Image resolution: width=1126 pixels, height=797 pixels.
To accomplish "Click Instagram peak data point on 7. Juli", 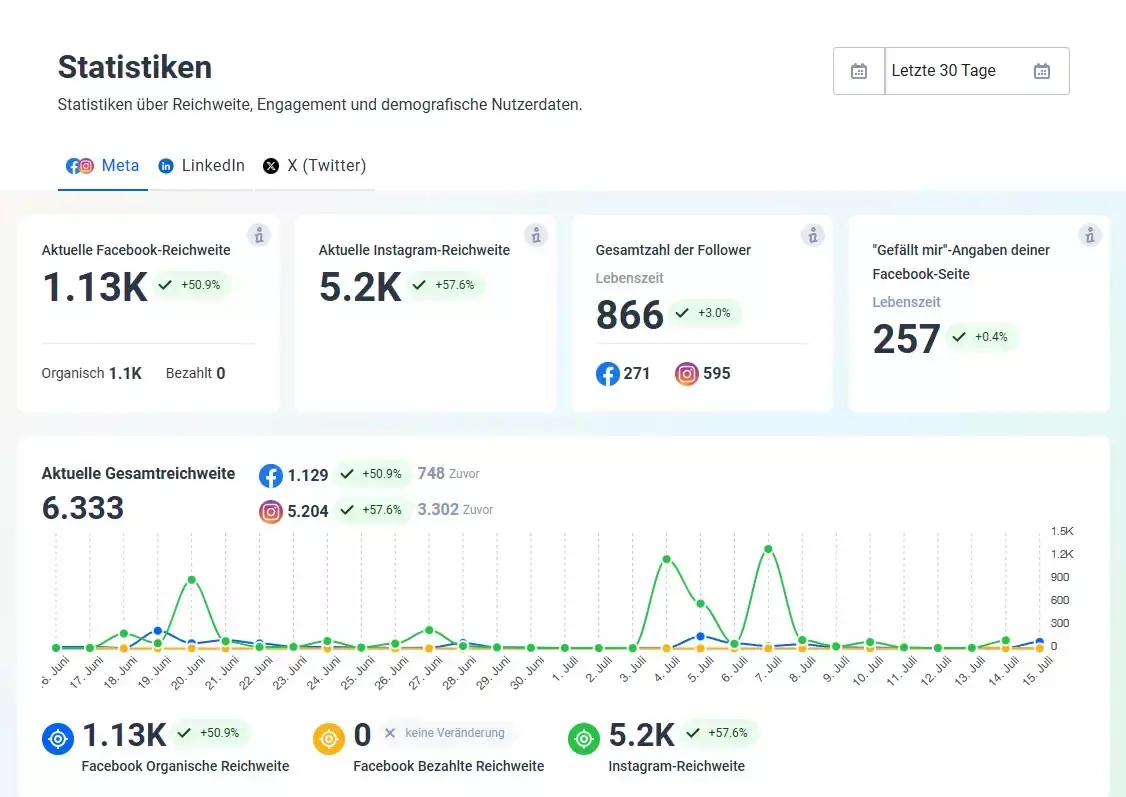I will pyautogui.click(x=768, y=549).
